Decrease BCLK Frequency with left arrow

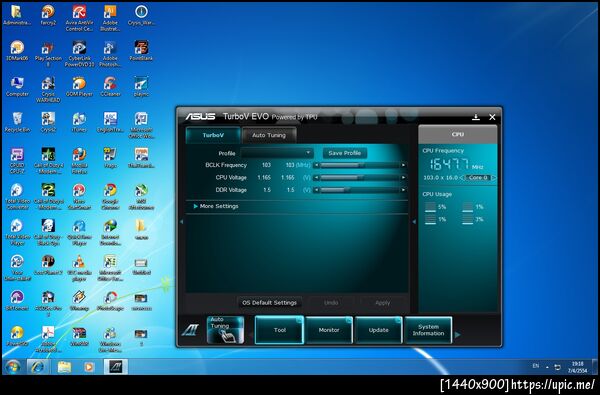click(316, 165)
